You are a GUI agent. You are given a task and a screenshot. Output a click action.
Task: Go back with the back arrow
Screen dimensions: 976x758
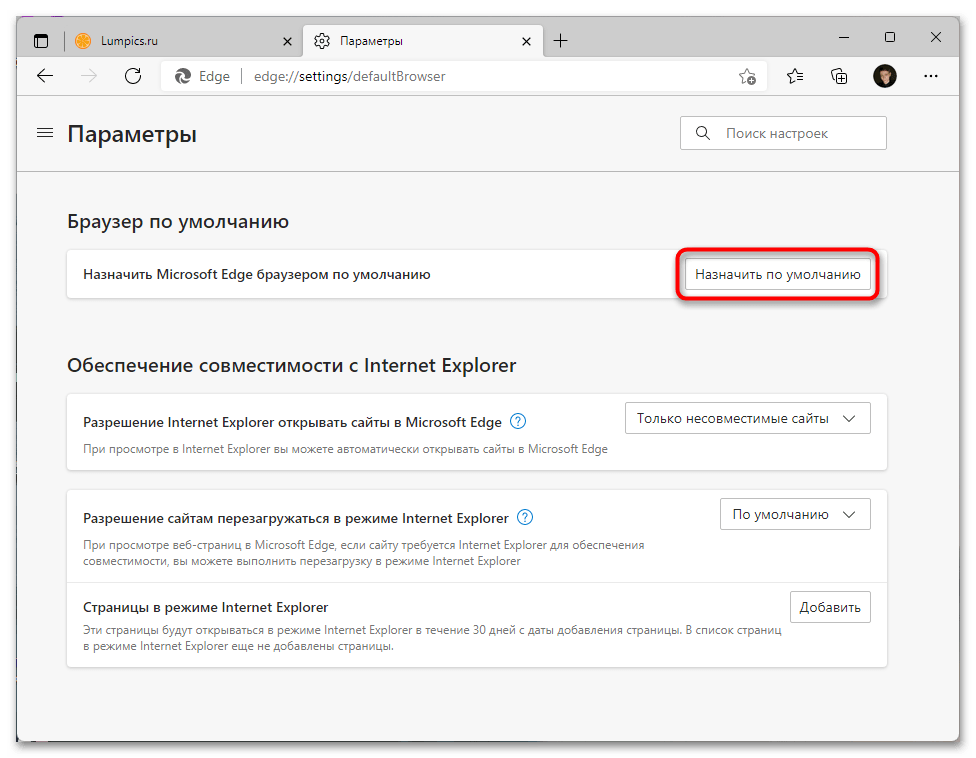pyautogui.click(x=44, y=76)
